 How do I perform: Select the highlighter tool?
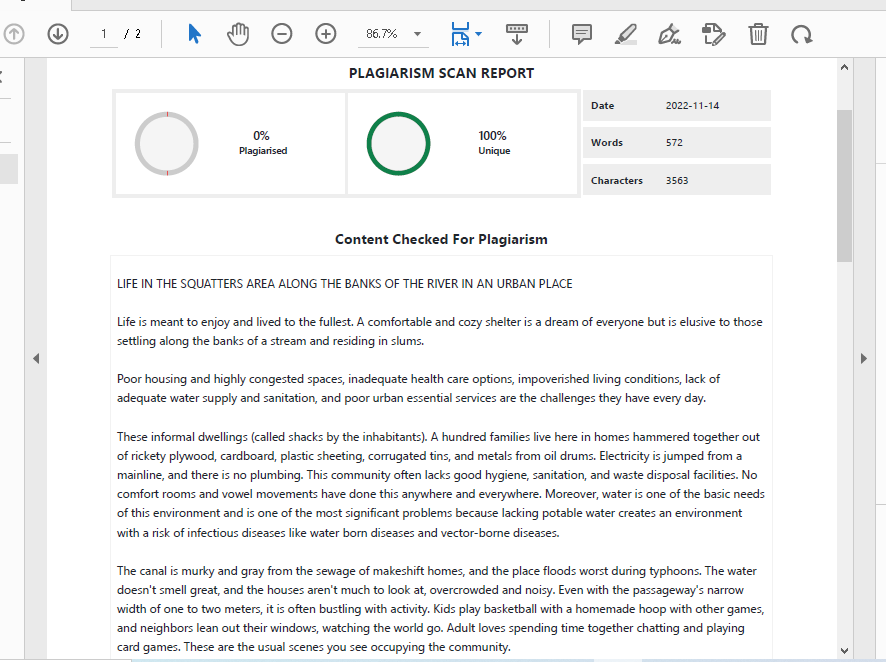click(x=626, y=34)
